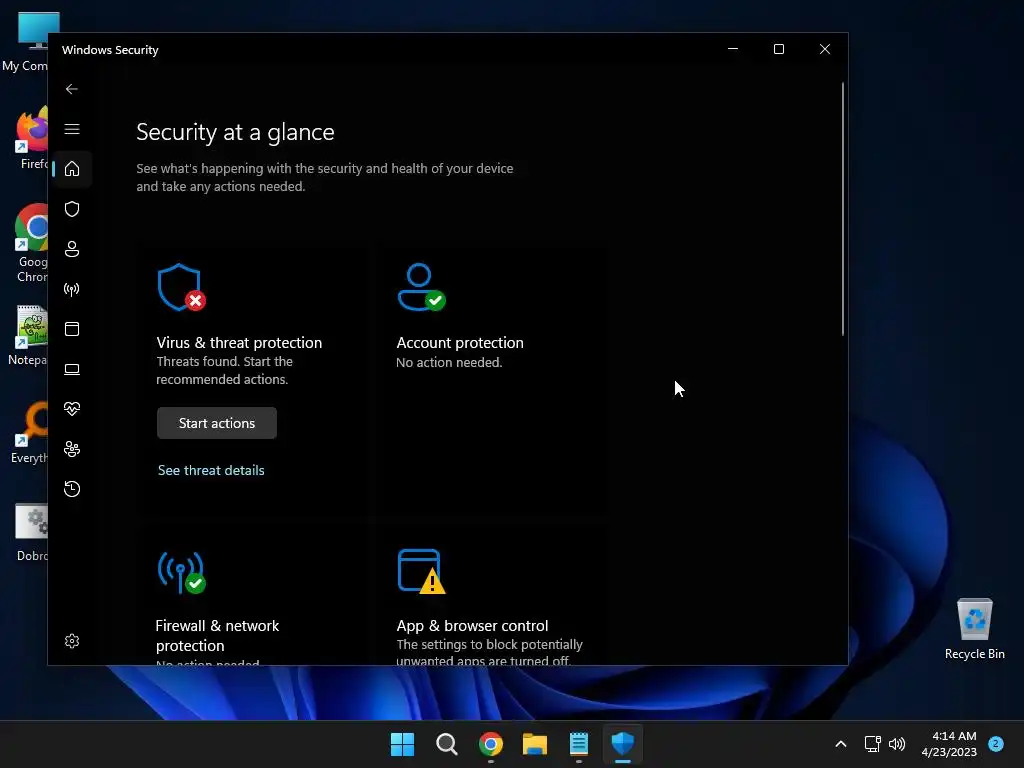Viewport: 1024px width, 768px height.
Task: Open See threat details link
Action: click(211, 470)
